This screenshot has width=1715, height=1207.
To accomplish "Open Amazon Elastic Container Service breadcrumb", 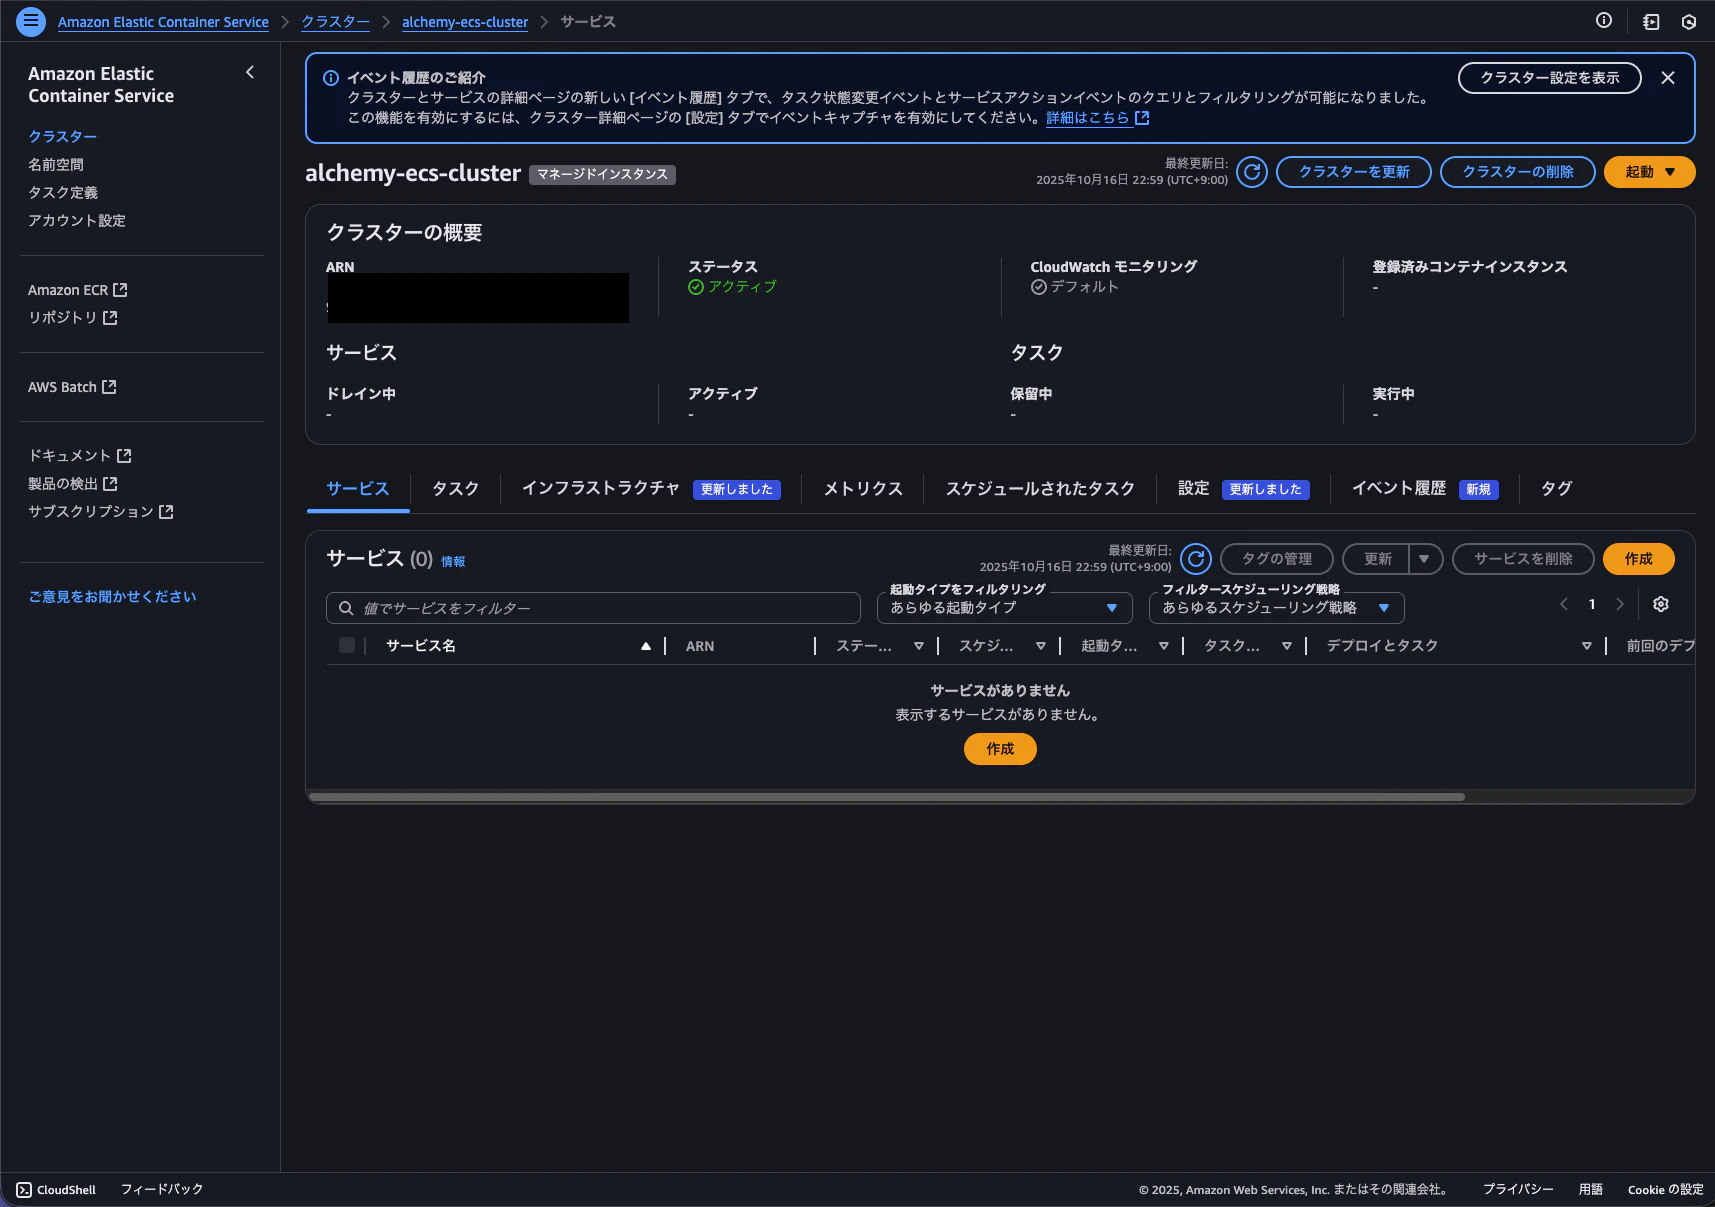I will [163, 22].
